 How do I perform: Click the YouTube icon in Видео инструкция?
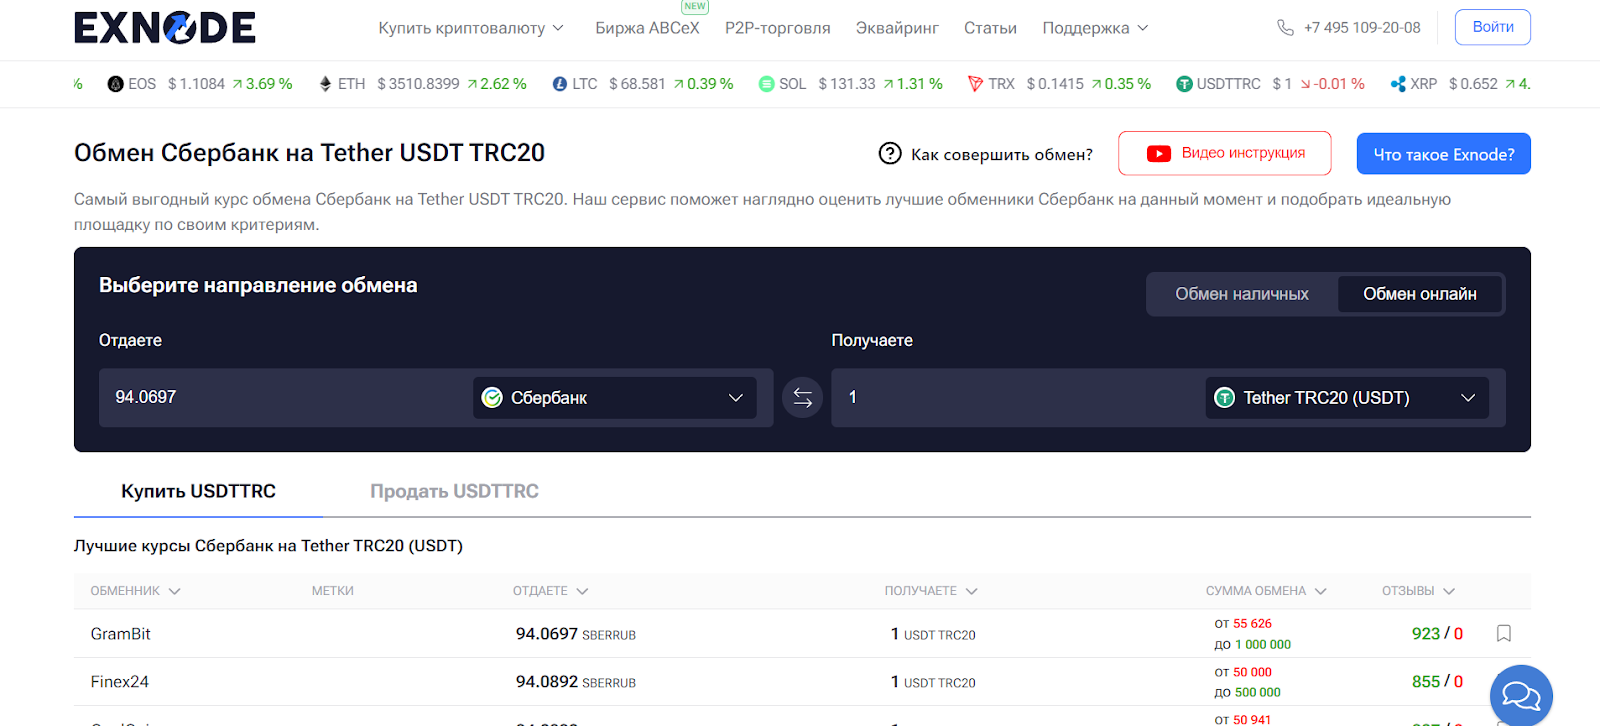coord(1159,153)
